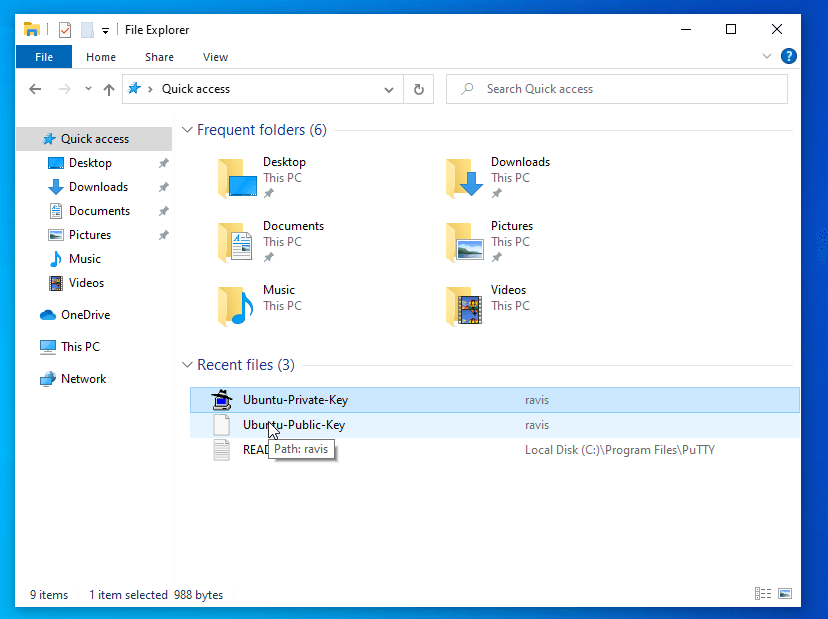This screenshot has height=619, width=828.
Task: Open Help with the question mark icon
Action: coord(788,56)
